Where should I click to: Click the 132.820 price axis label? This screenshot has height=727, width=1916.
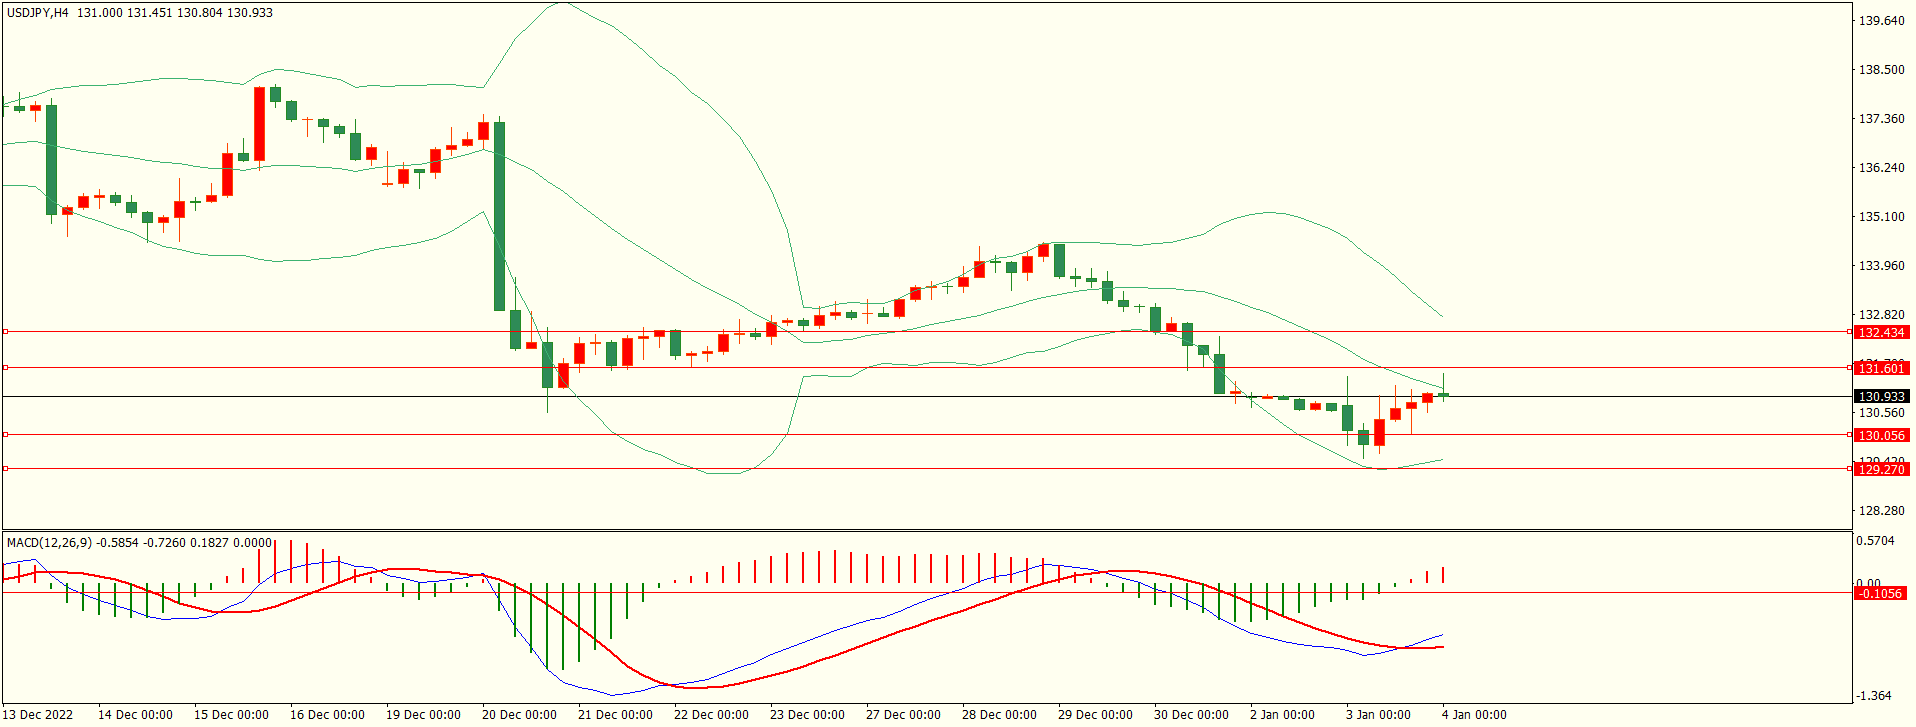[1881, 315]
